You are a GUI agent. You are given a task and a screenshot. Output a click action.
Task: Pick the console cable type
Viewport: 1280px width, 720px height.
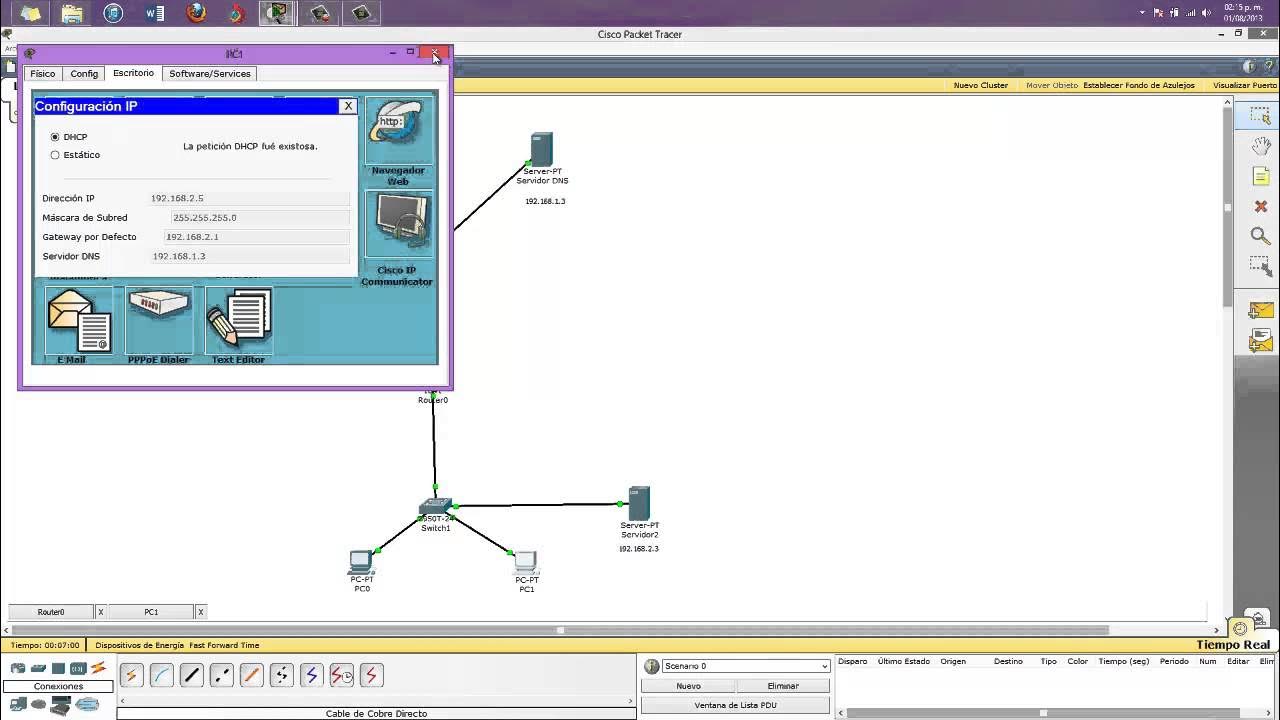(161, 676)
